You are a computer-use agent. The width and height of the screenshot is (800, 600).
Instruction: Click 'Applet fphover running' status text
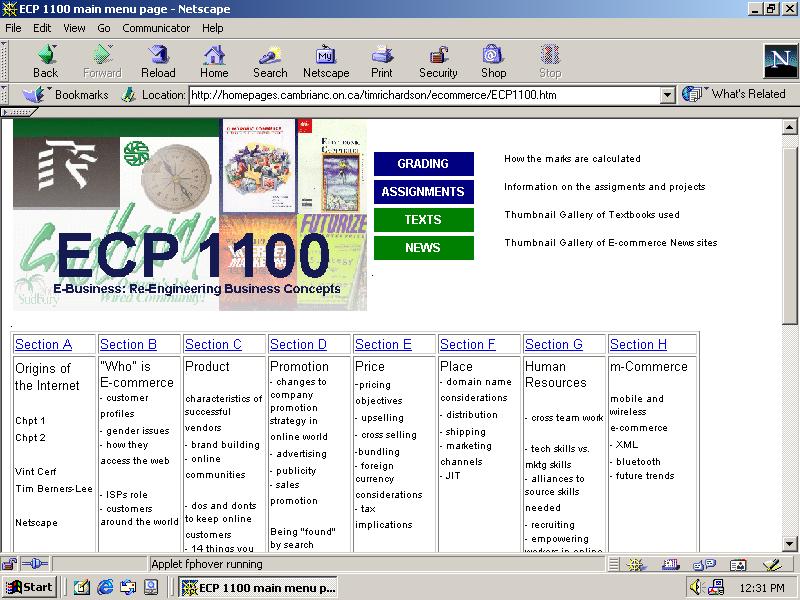click(207, 564)
